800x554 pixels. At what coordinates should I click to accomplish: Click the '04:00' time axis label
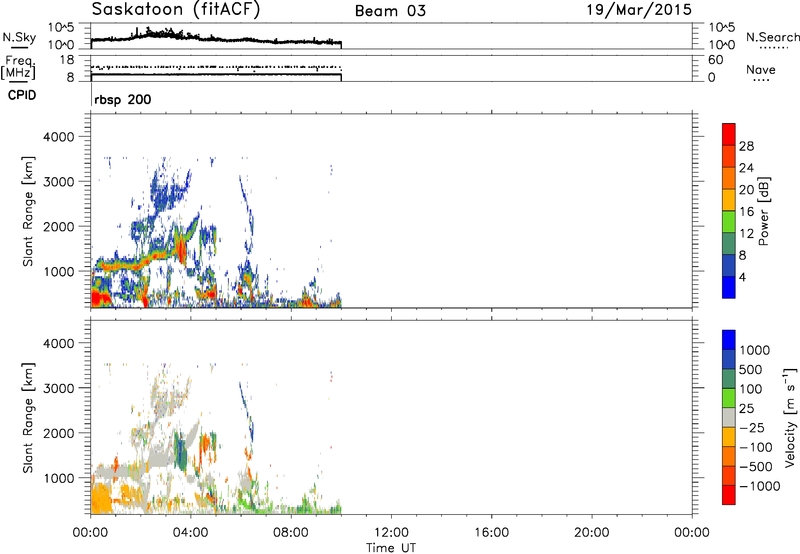pyautogui.click(x=191, y=533)
